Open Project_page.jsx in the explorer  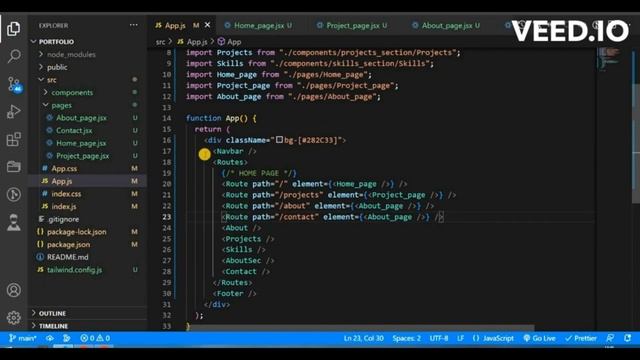pos(82,156)
